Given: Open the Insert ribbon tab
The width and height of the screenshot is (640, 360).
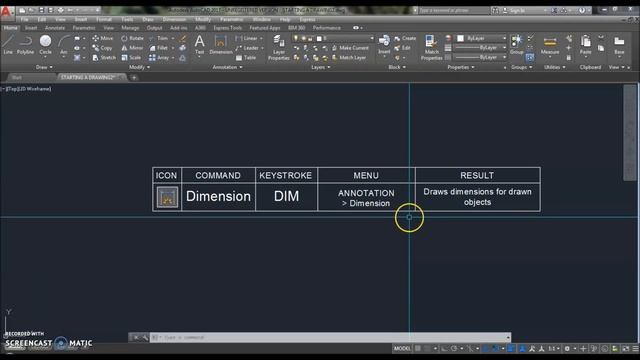Looking at the screenshot, I should point(31,28).
